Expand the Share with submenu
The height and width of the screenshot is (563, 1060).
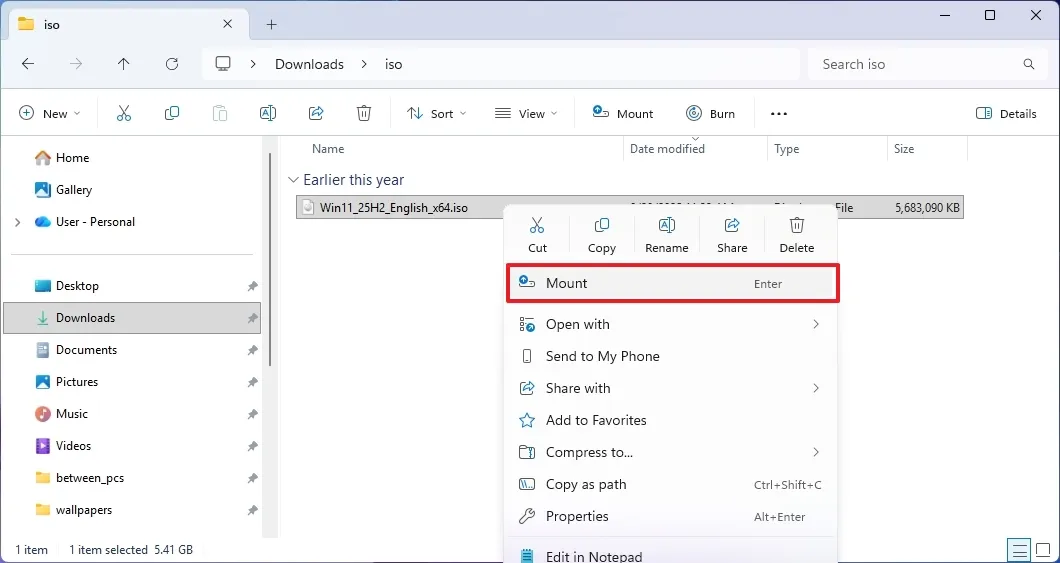point(816,388)
